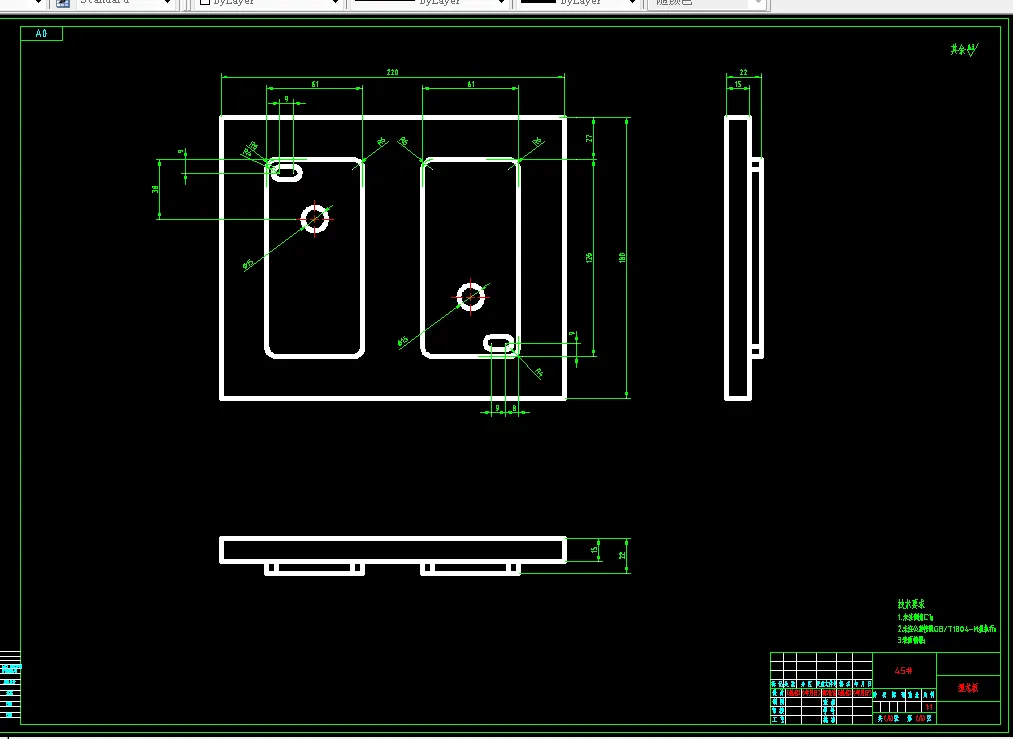The height and width of the screenshot is (739, 1013).
Task: Select the 126 vertical dimension text
Action: click(x=589, y=257)
